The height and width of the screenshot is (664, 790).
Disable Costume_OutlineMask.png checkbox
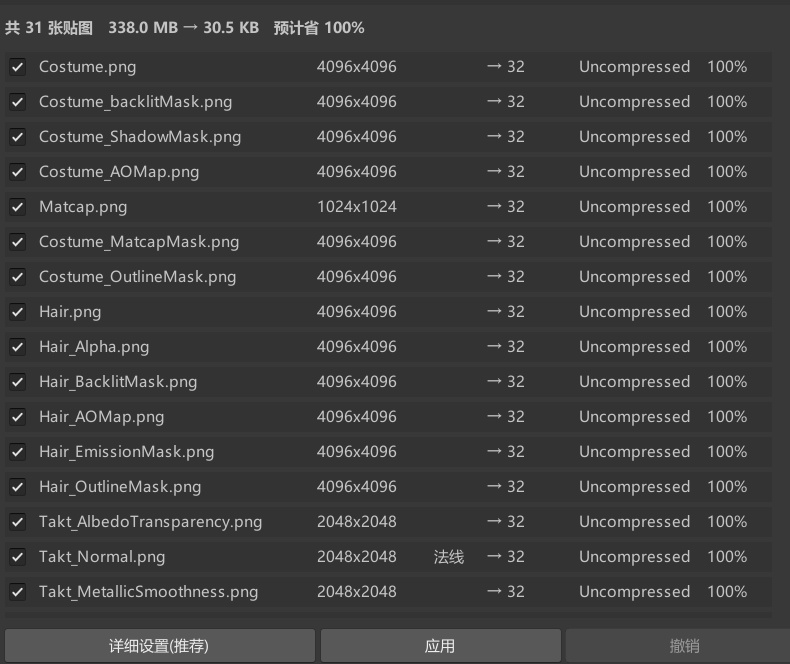tap(18, 277)
